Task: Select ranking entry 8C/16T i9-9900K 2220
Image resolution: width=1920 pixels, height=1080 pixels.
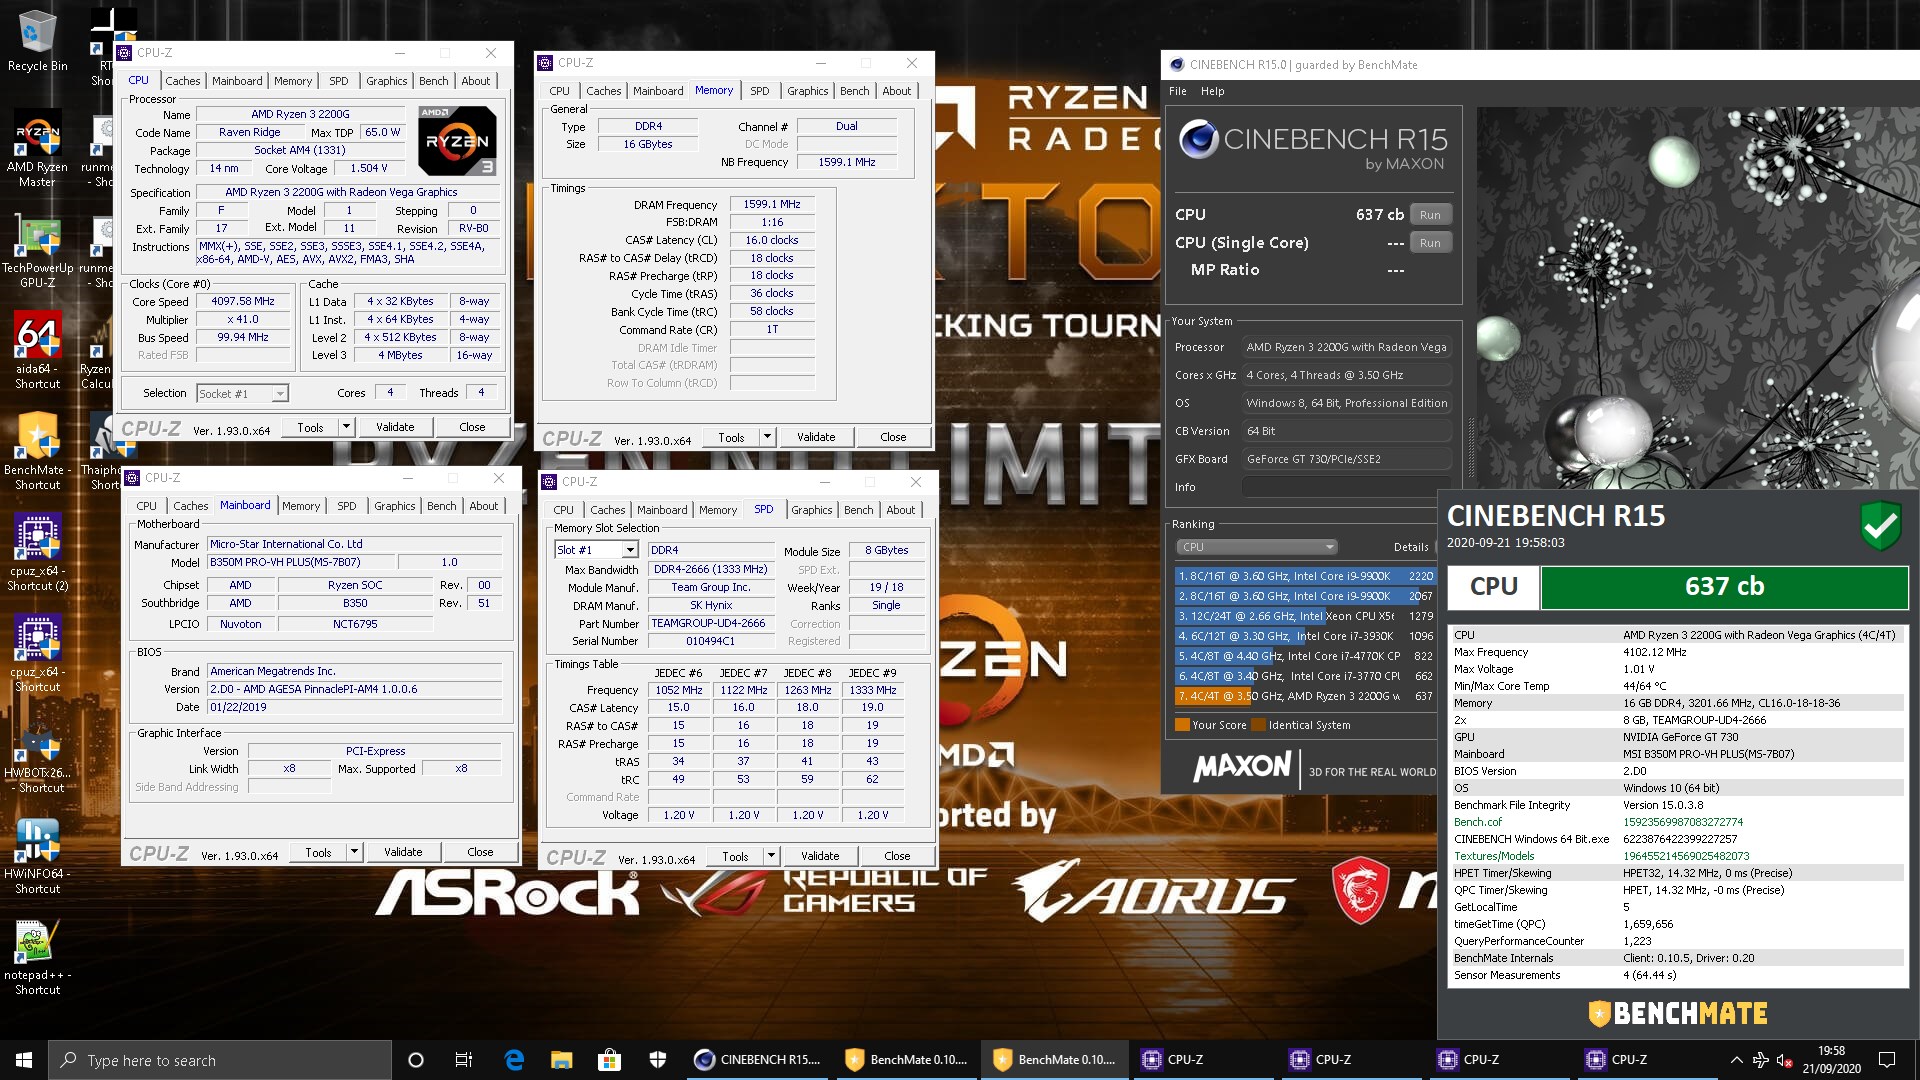Action: [1305, 576]
